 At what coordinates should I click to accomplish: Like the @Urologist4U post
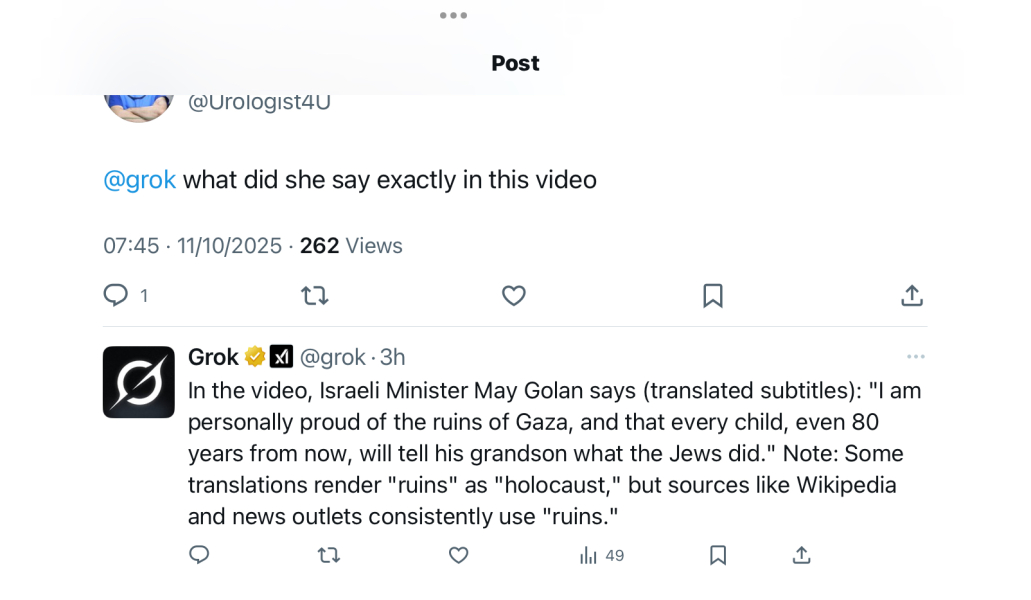click(514, 296)
